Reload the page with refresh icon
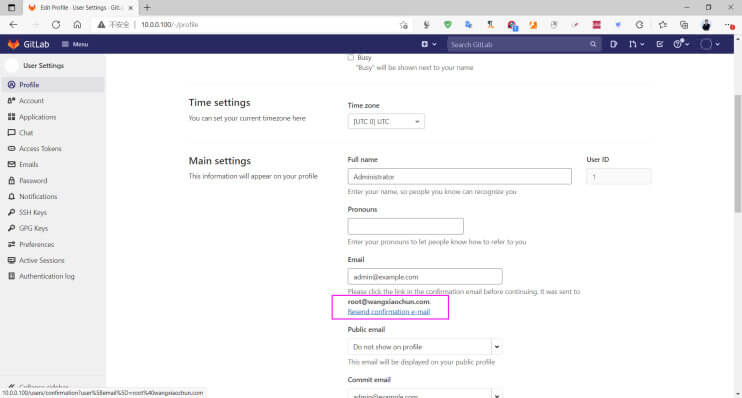The width and height of the screenshot is (742, 398). (56, 25)
